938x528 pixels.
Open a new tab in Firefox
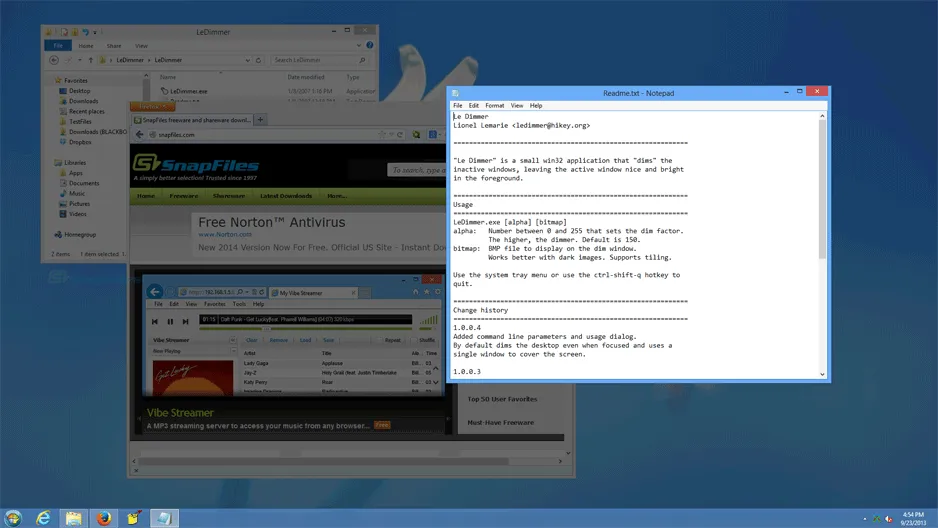pos(261,120)
